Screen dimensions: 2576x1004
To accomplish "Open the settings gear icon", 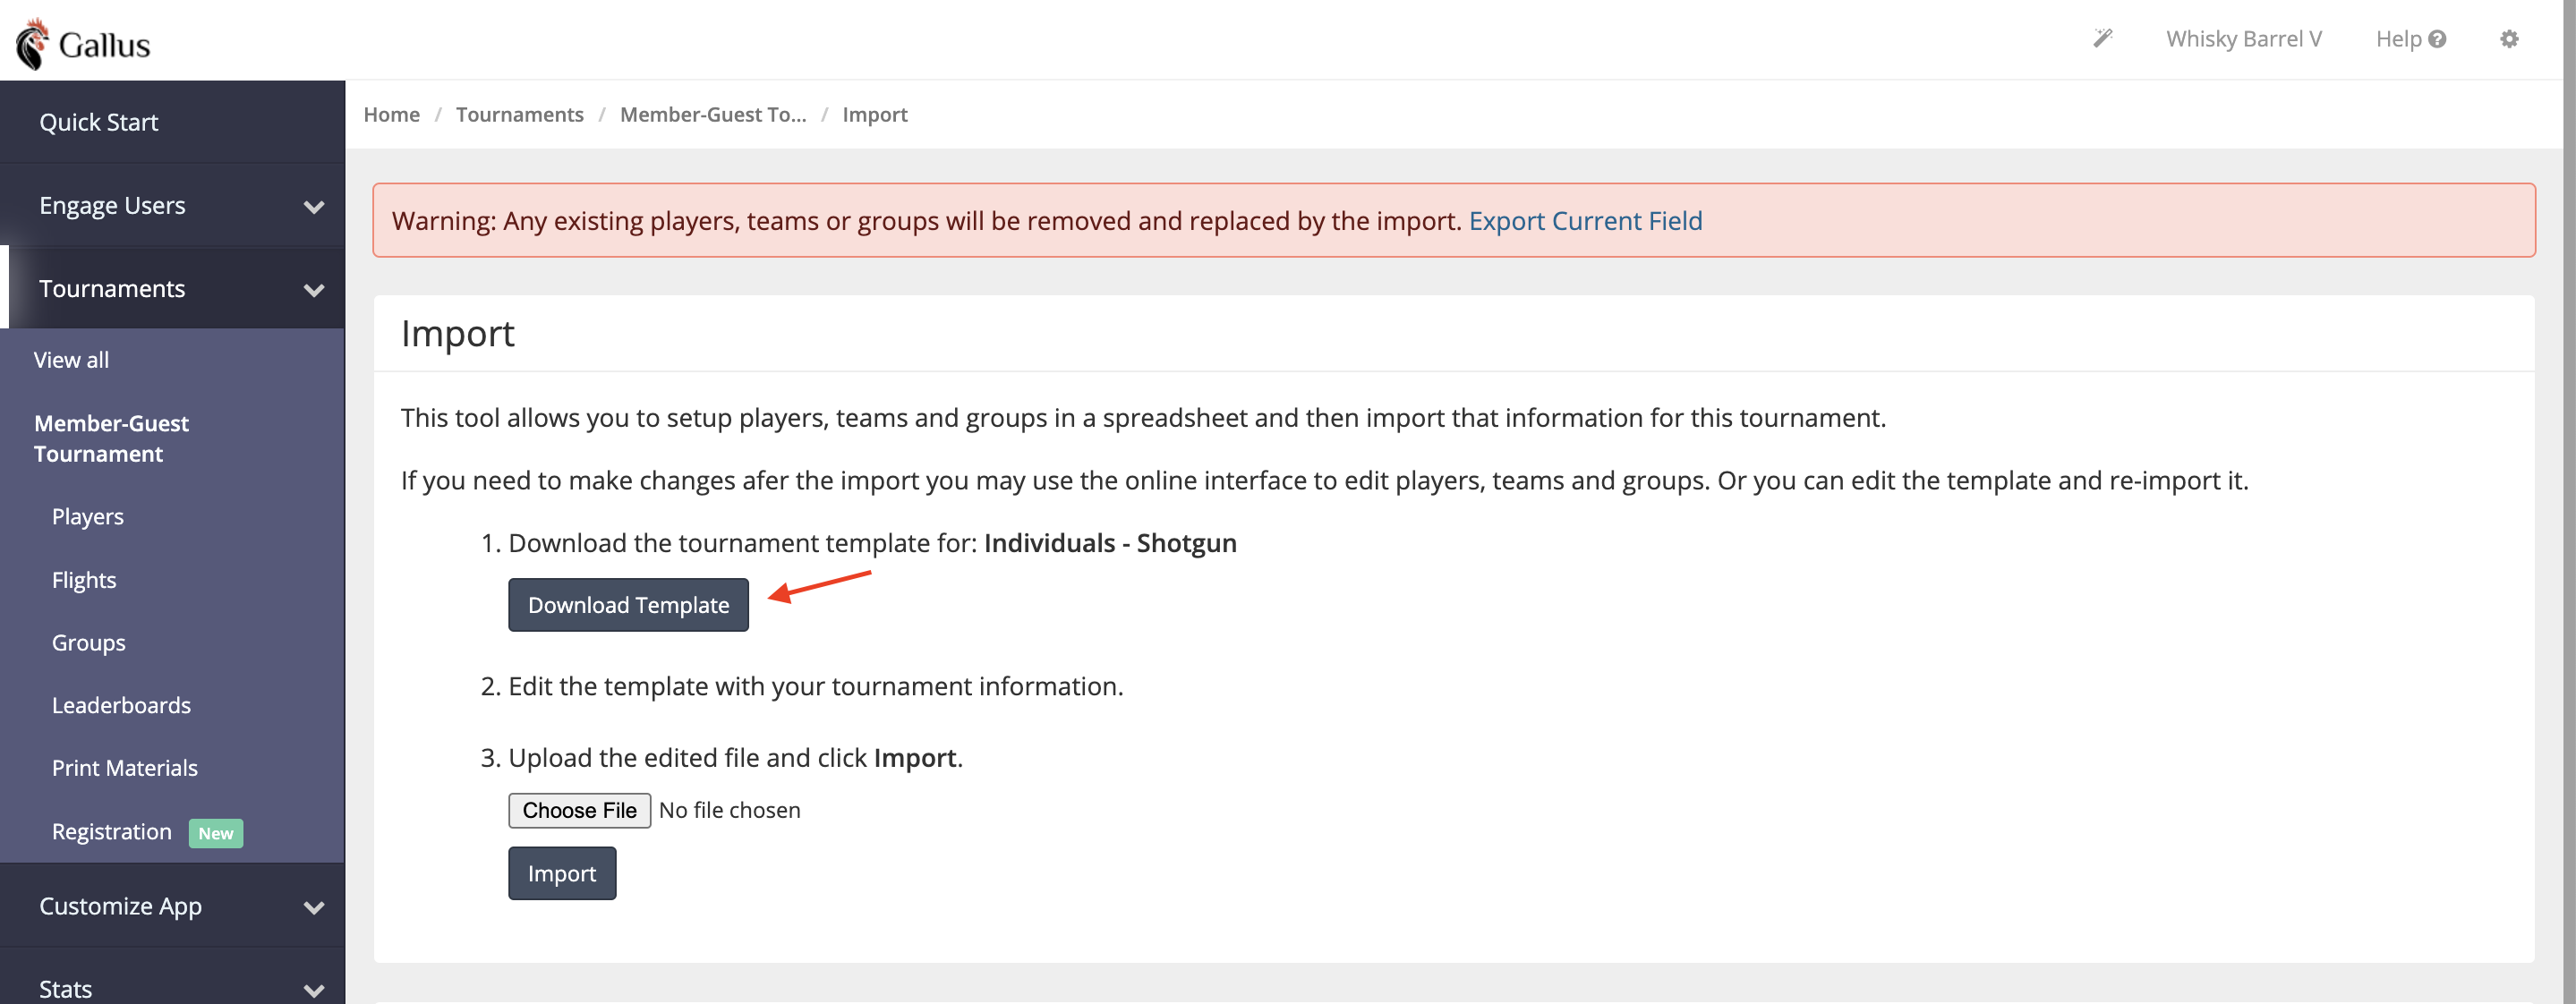I will [x=2508, y=39].
